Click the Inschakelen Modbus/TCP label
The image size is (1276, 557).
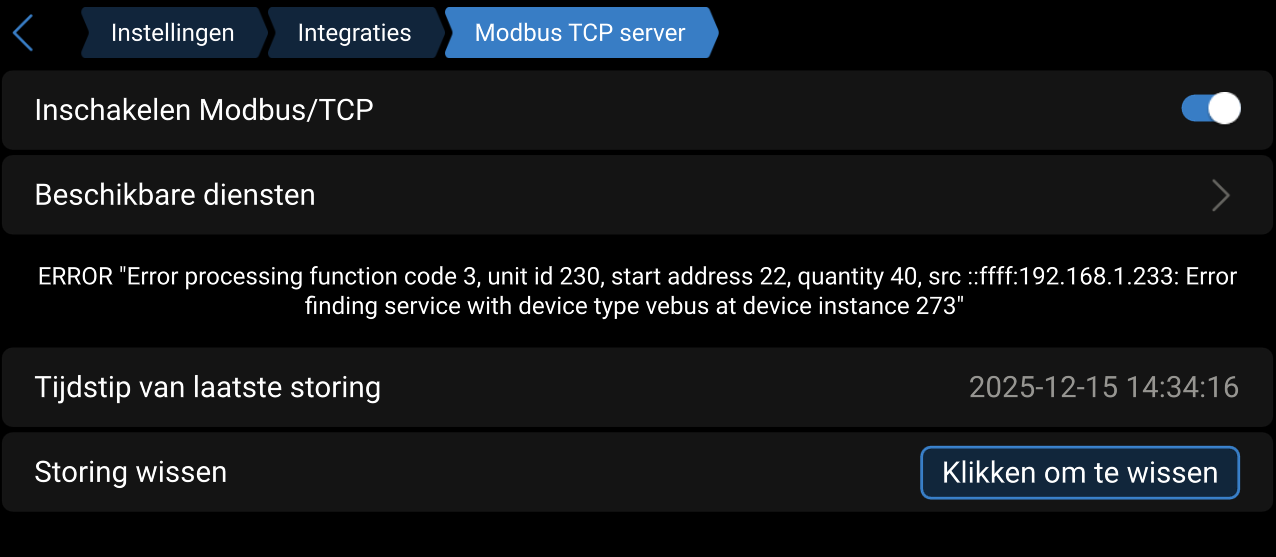point(204,110)
